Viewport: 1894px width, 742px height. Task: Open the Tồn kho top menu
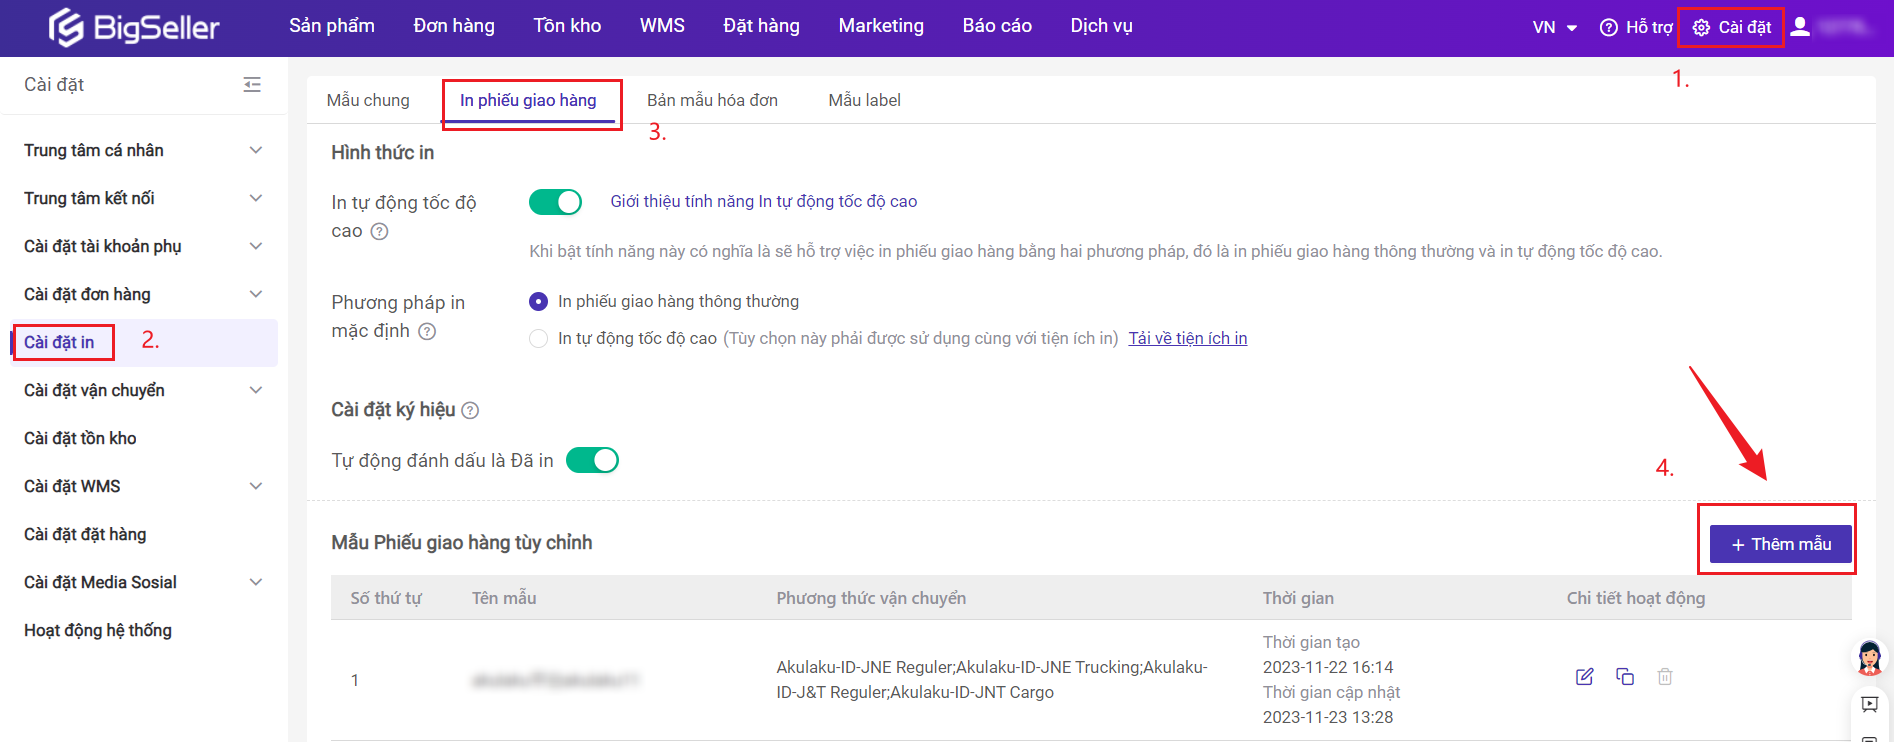click(x=567, y=26)
